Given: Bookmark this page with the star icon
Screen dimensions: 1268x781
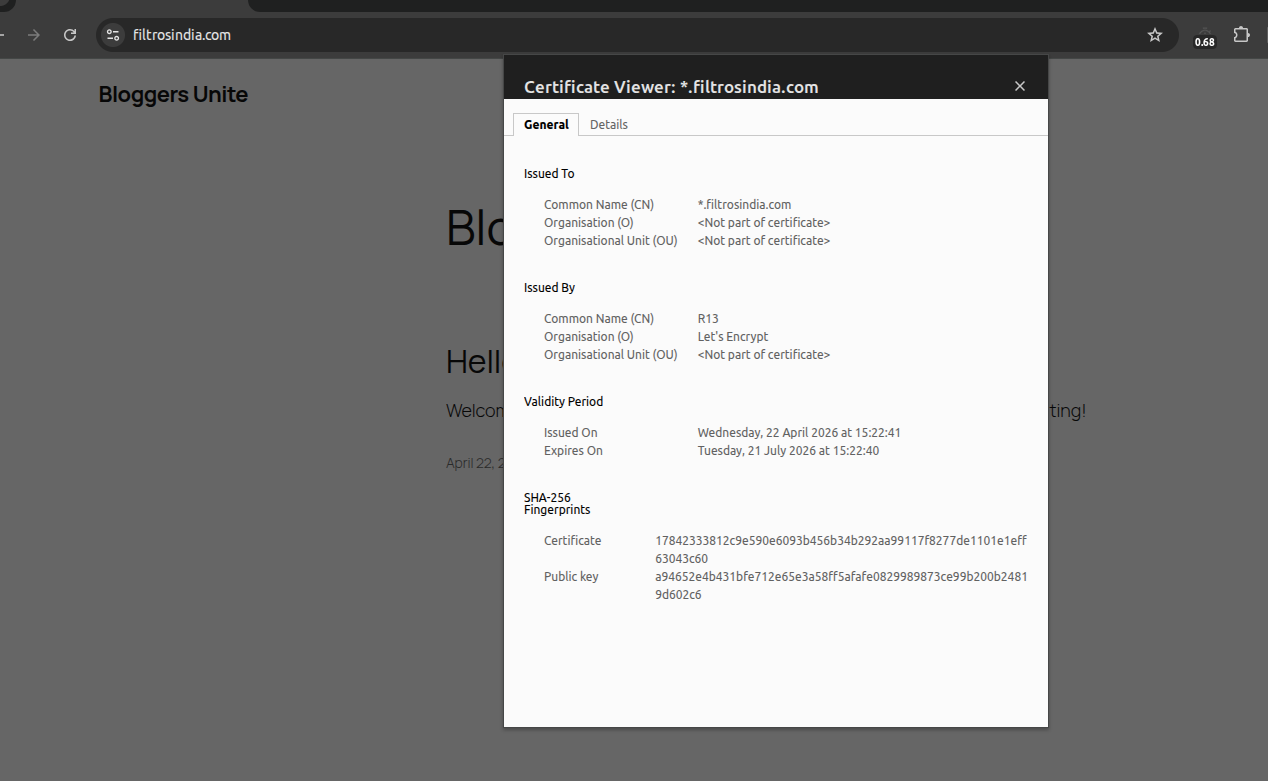Looking at the screenshot, I should (1155, 35).
